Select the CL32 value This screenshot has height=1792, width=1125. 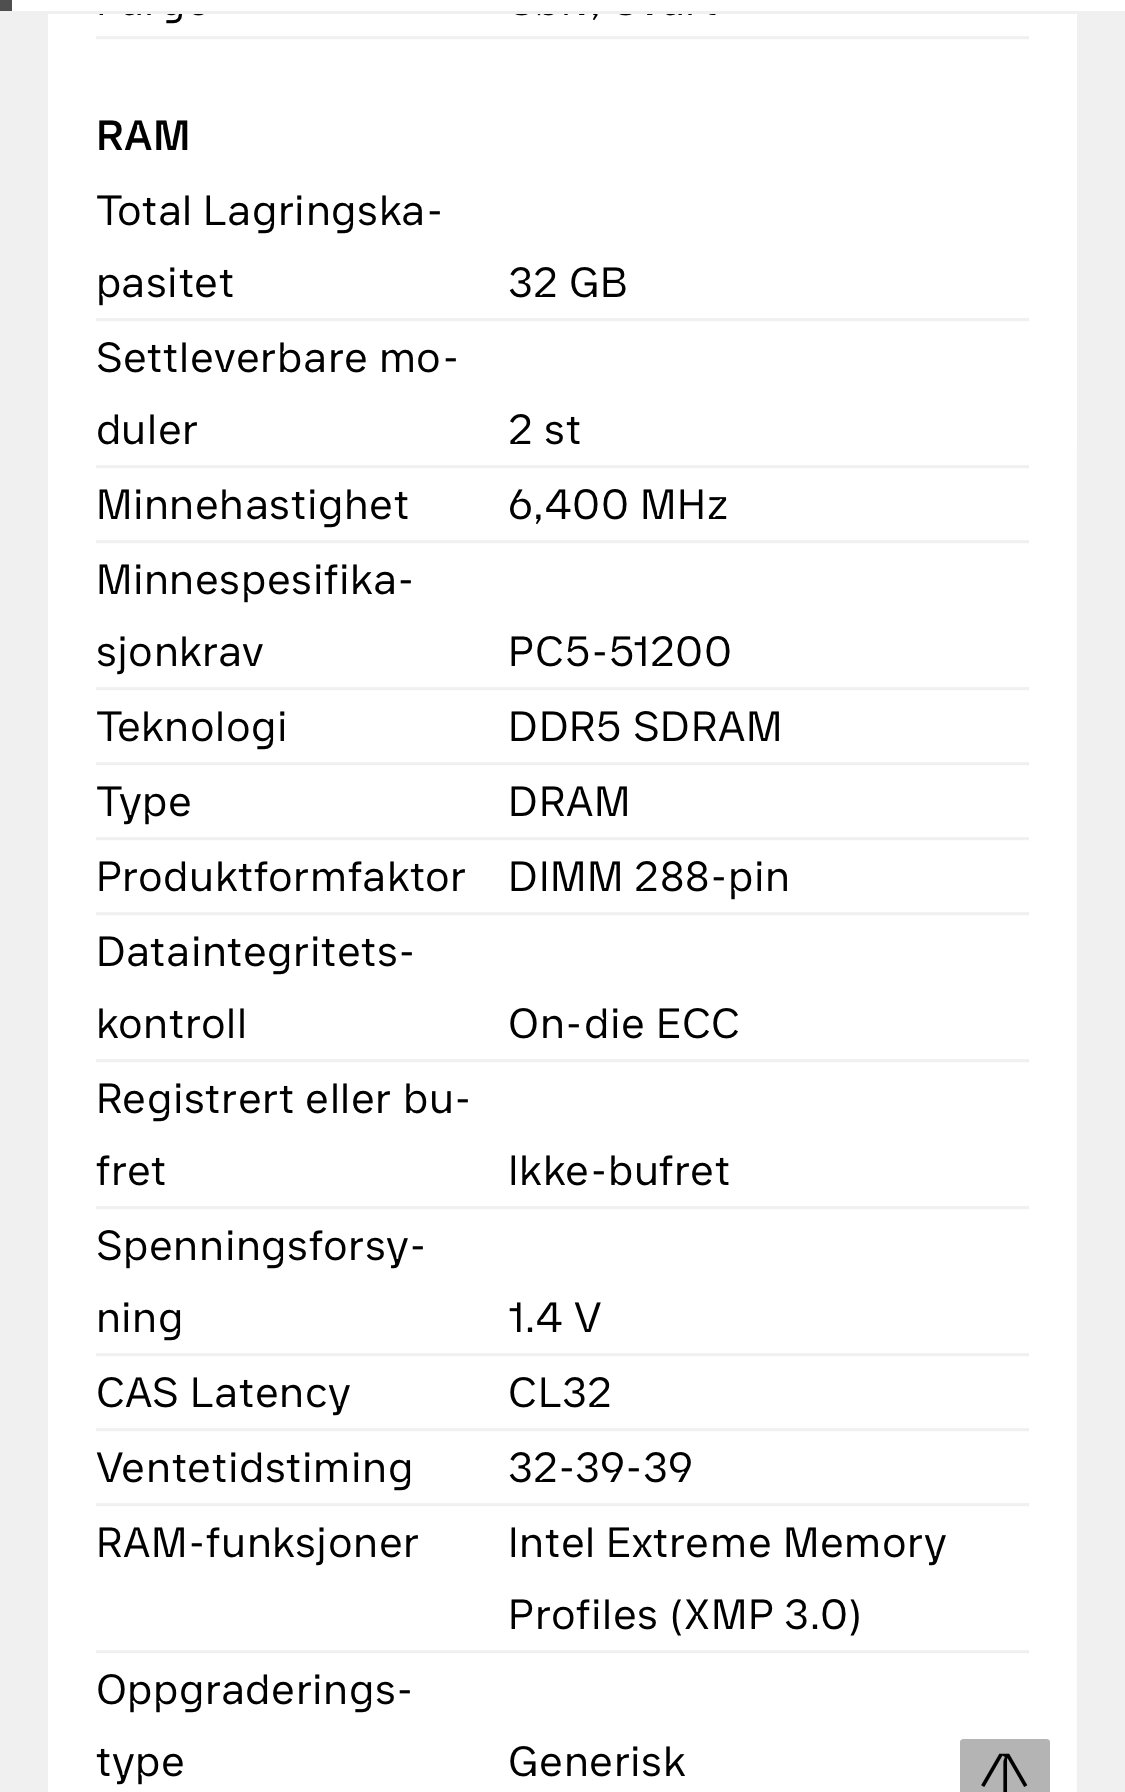click(559, 1393)
